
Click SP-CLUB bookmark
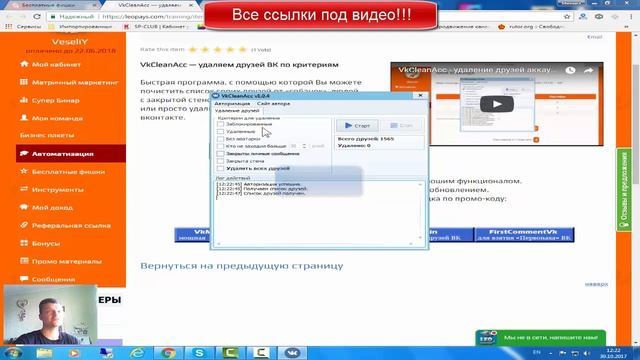tap(157, 27)
